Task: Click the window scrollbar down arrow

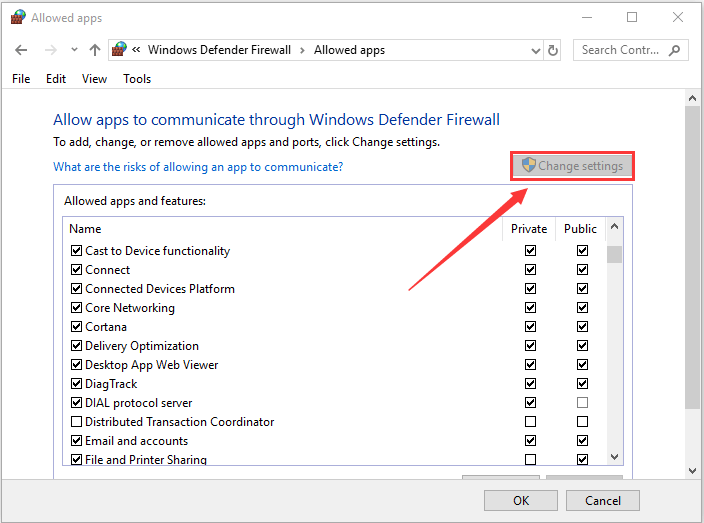Action: tap(692, 470)
